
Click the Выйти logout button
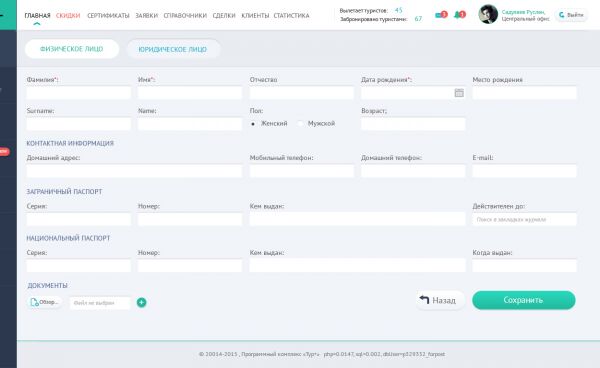coord(571,15)
